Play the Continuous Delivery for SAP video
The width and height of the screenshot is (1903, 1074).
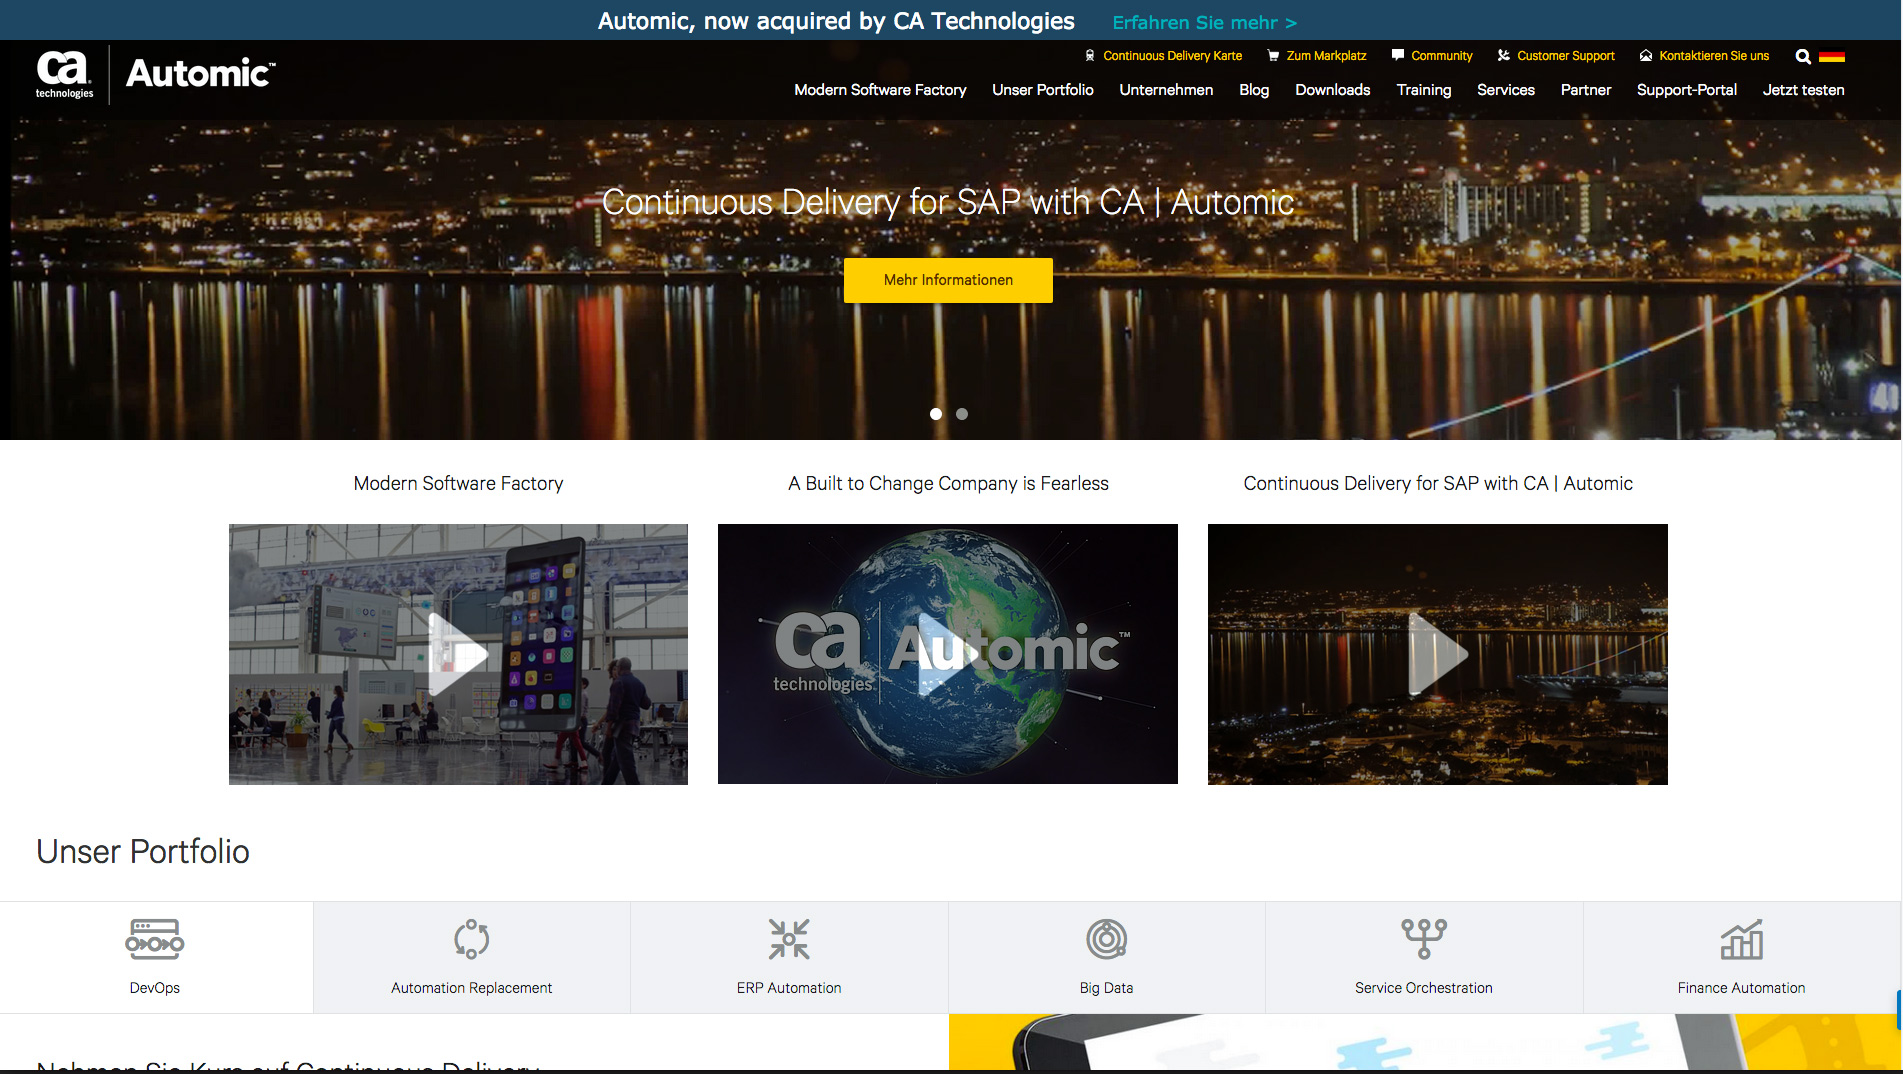[x=1437, y=654]
